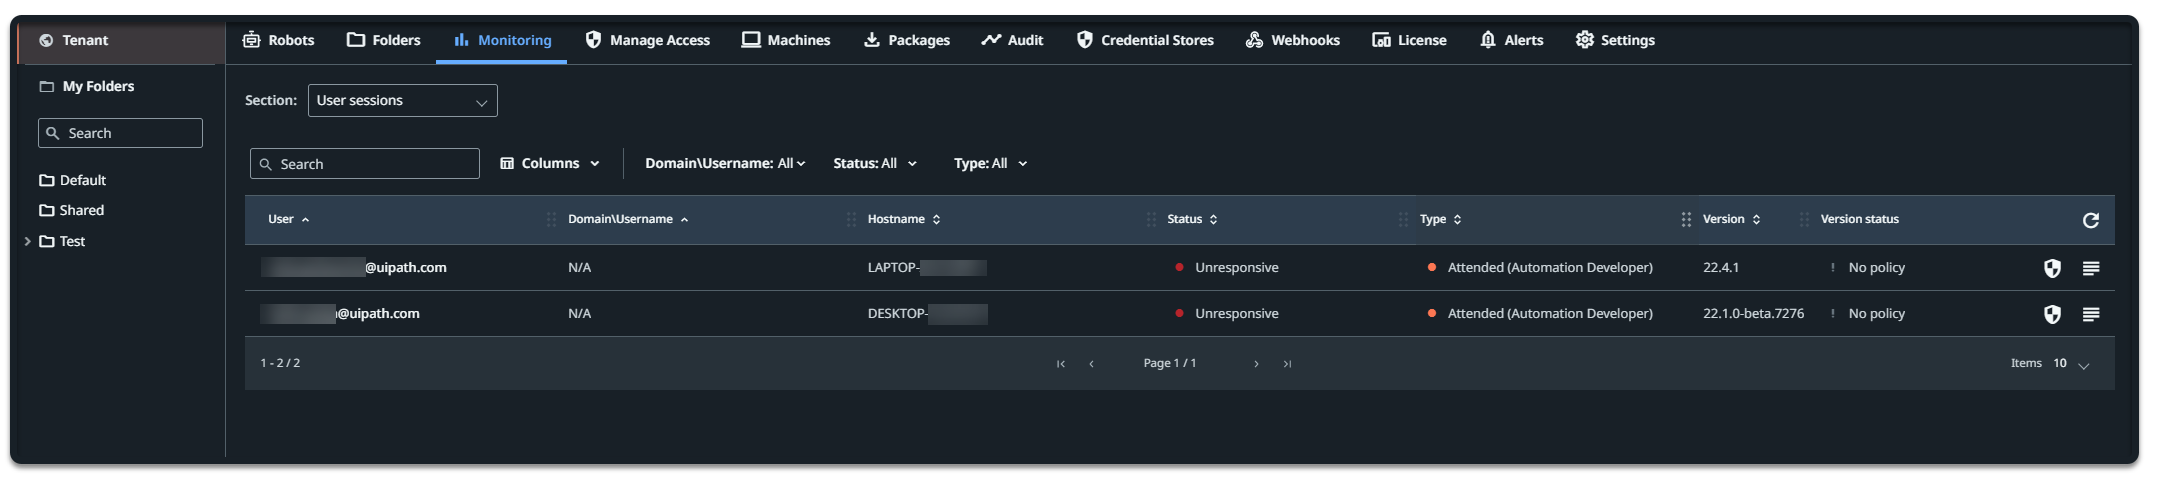Click shield icon for LAPTOP row

click(x=2052, y=268)
